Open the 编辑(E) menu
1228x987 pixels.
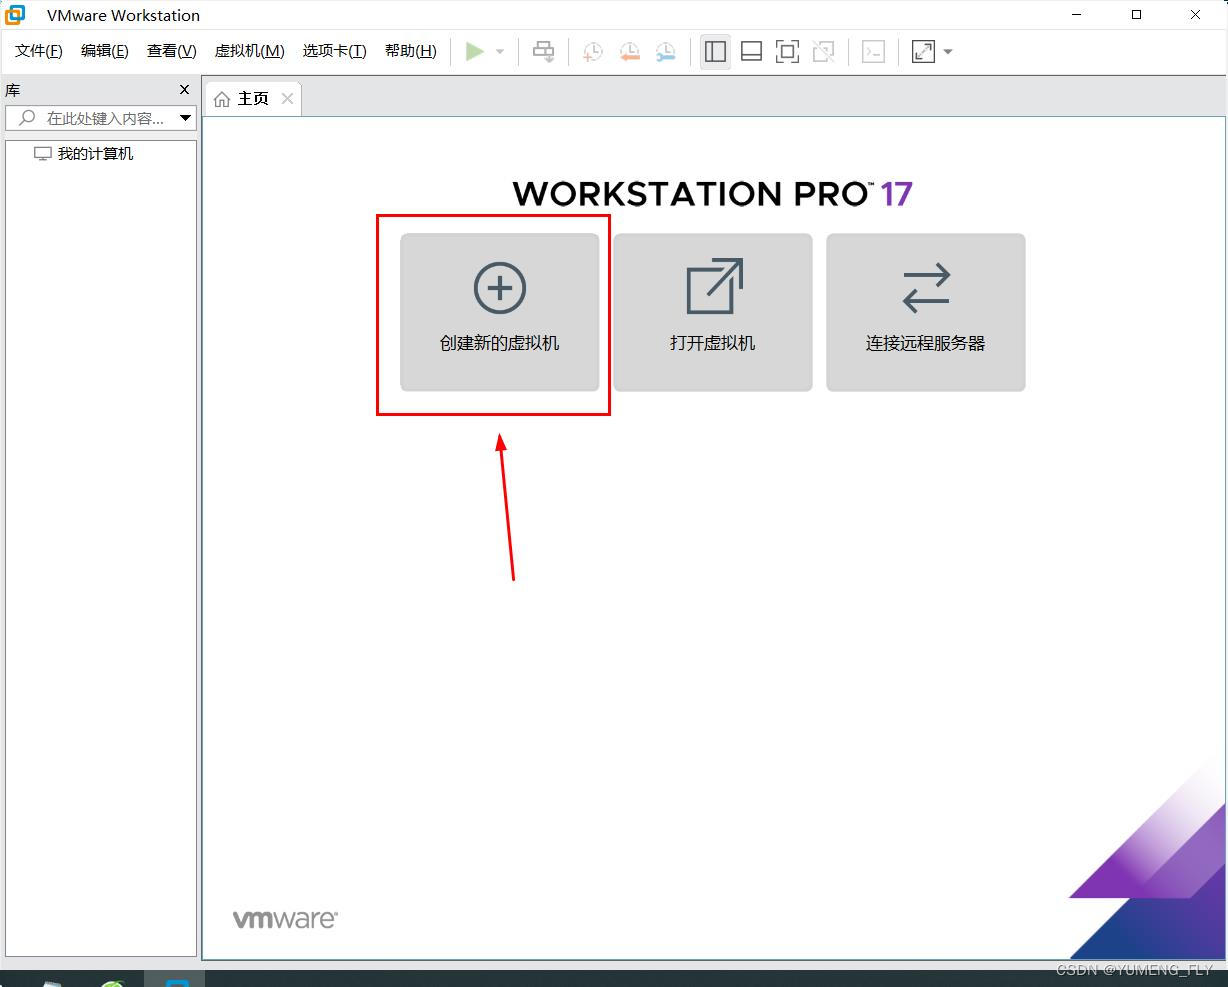tap(105, 51)
